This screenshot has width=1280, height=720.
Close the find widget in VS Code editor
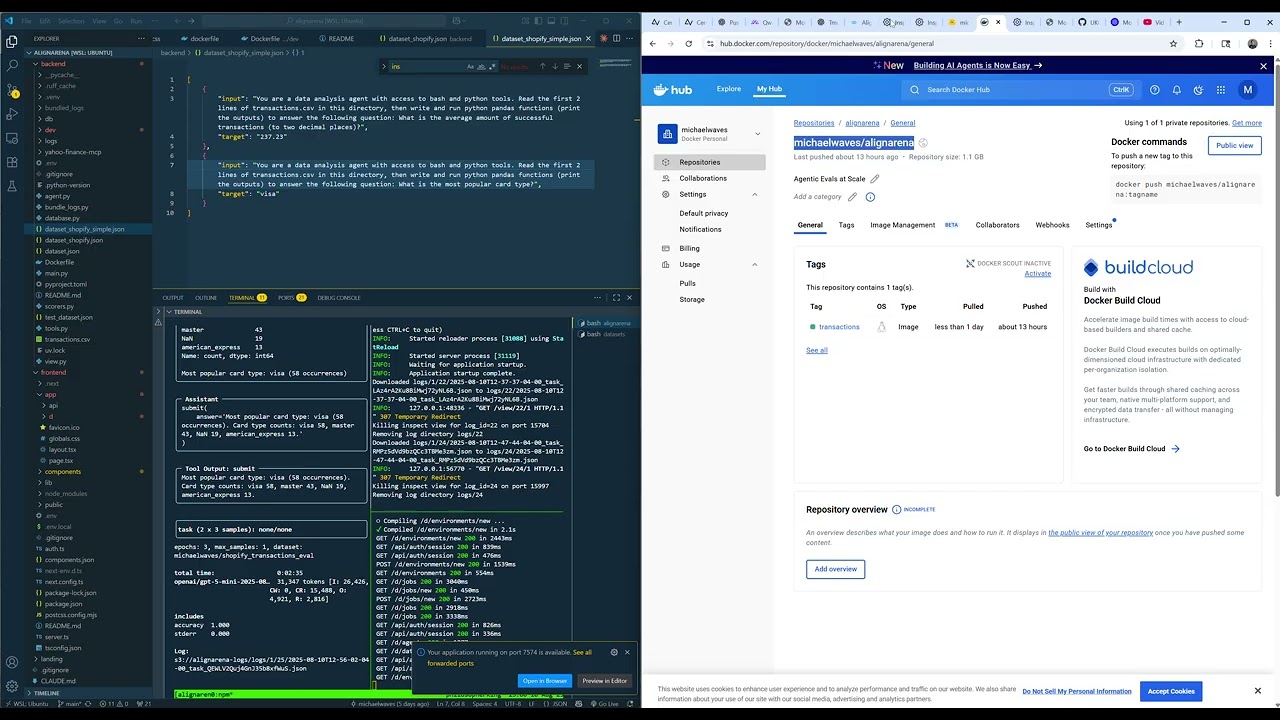[x=579, y=66]
